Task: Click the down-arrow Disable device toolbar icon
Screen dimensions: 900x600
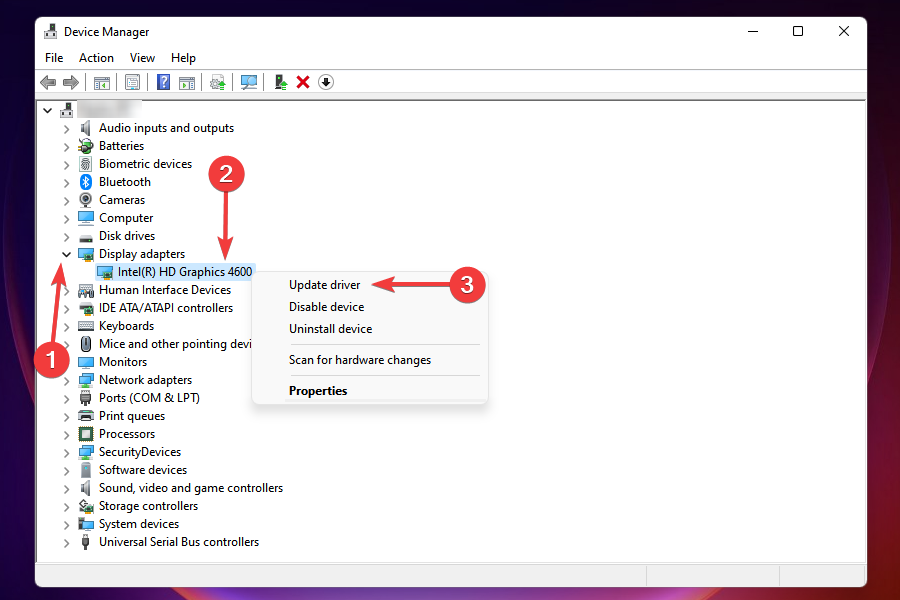Action: tap(326, 82)
